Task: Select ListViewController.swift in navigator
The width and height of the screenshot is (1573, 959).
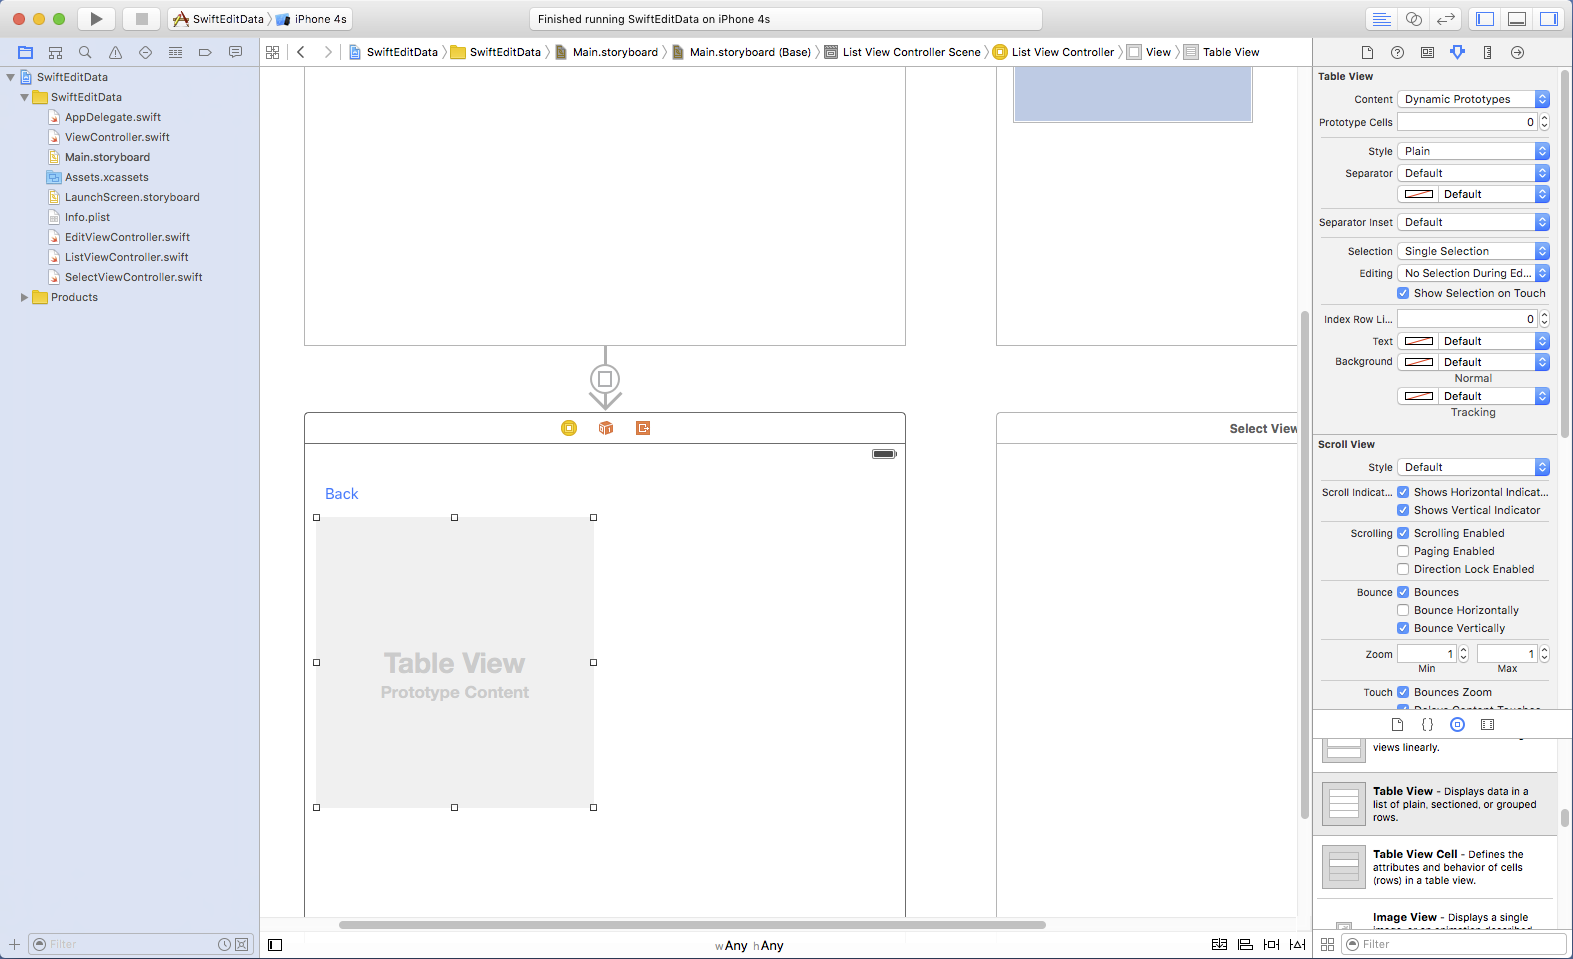Action: click(x=126, y=257)
